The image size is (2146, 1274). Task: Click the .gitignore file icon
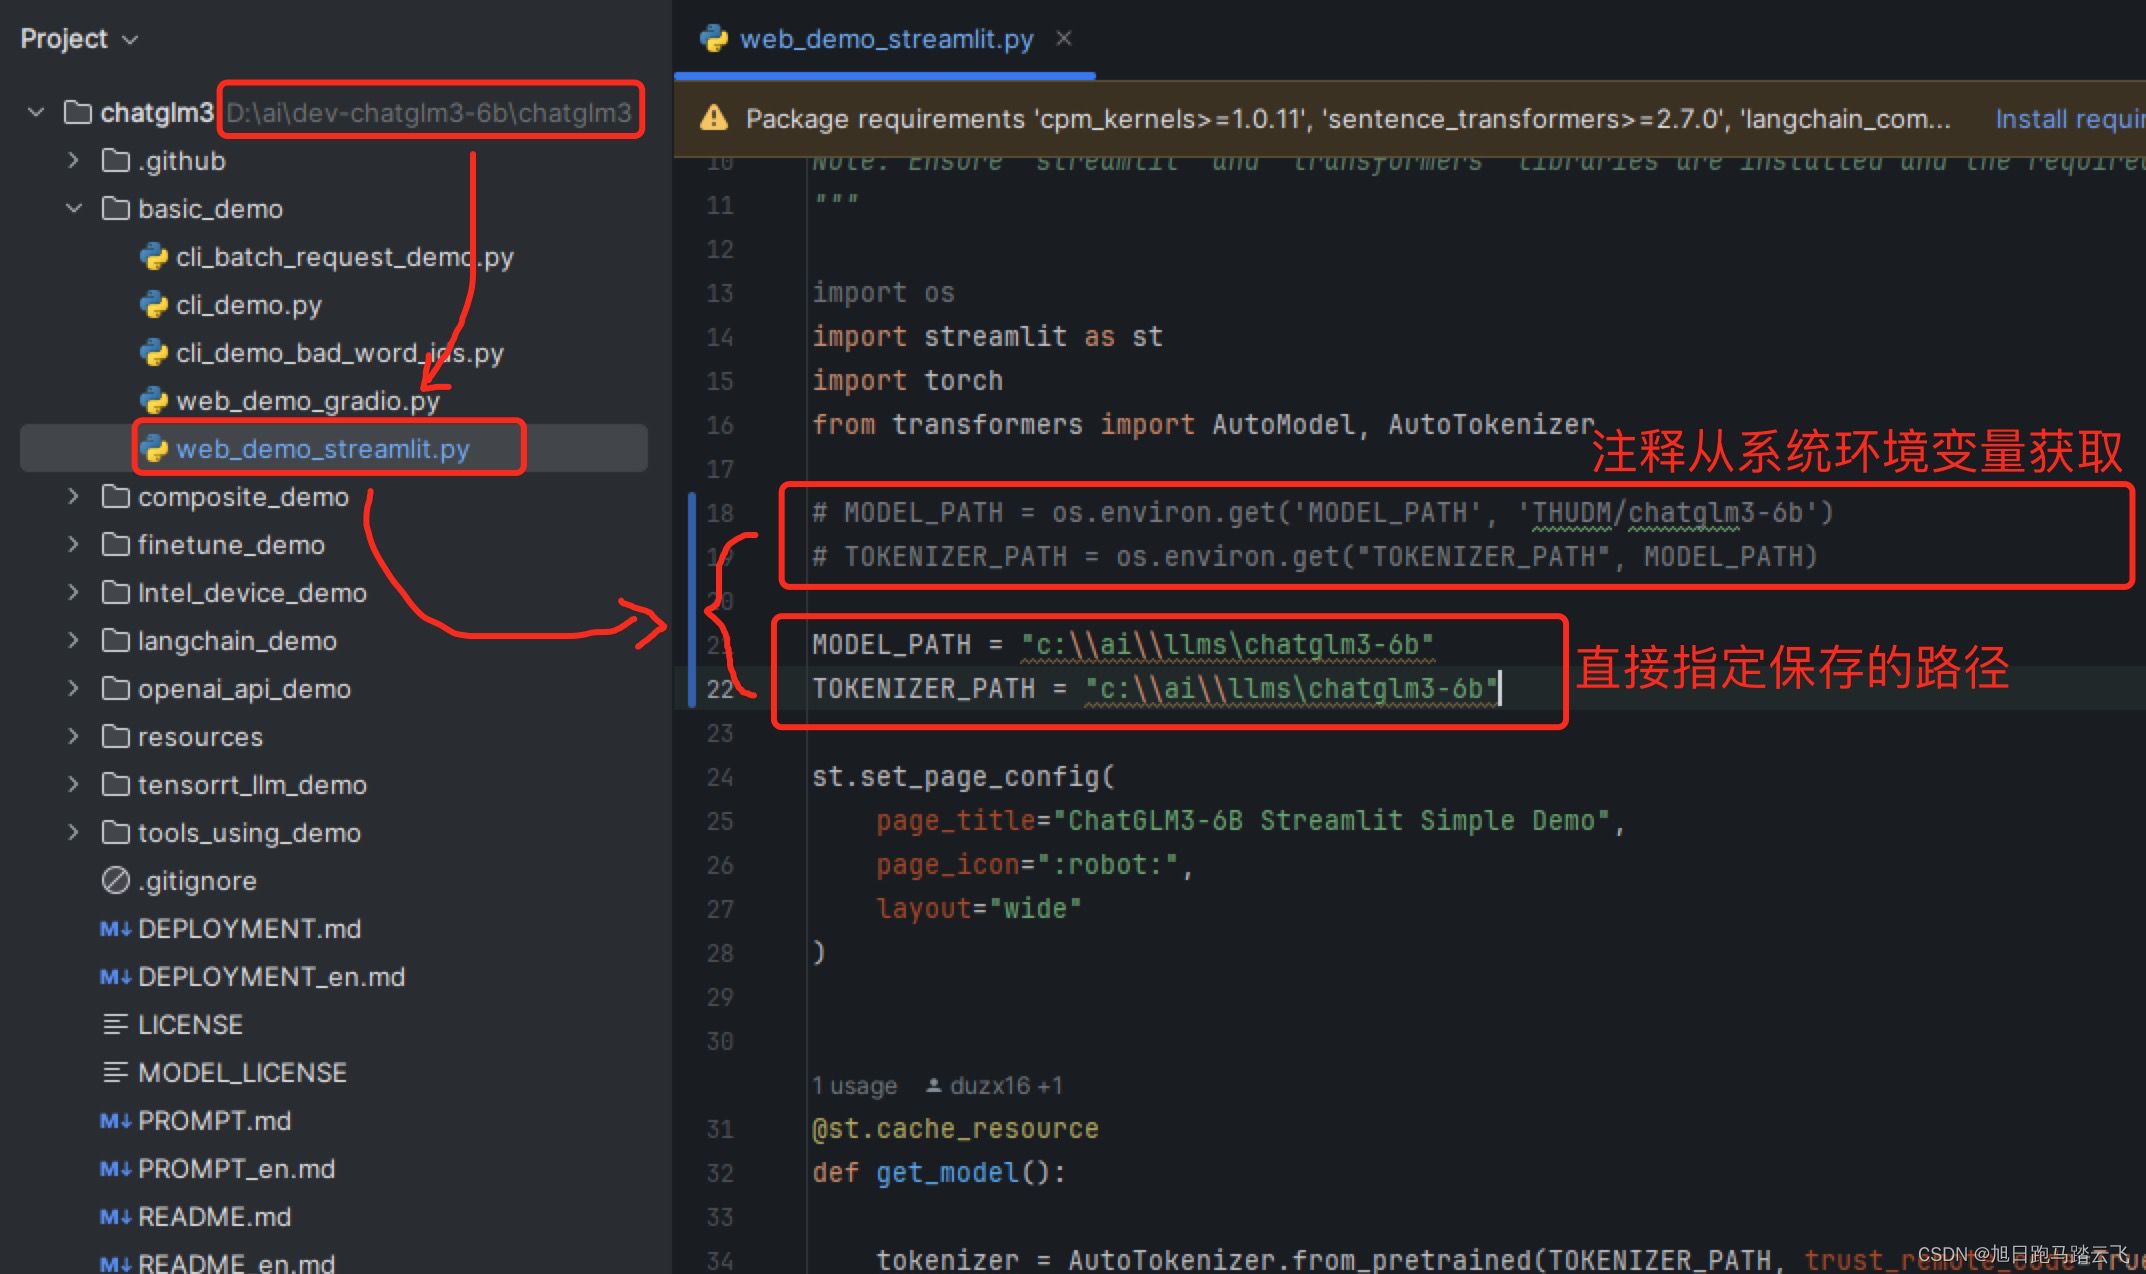pyautogui.click(x=116, y=880)
